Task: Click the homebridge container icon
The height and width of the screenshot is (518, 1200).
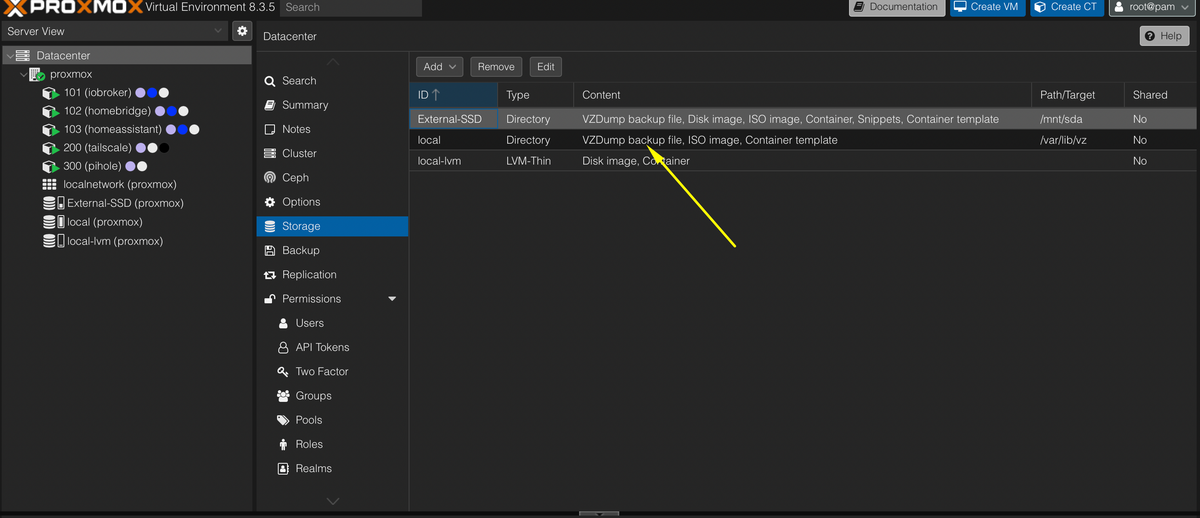Action: tap(50, 111)
